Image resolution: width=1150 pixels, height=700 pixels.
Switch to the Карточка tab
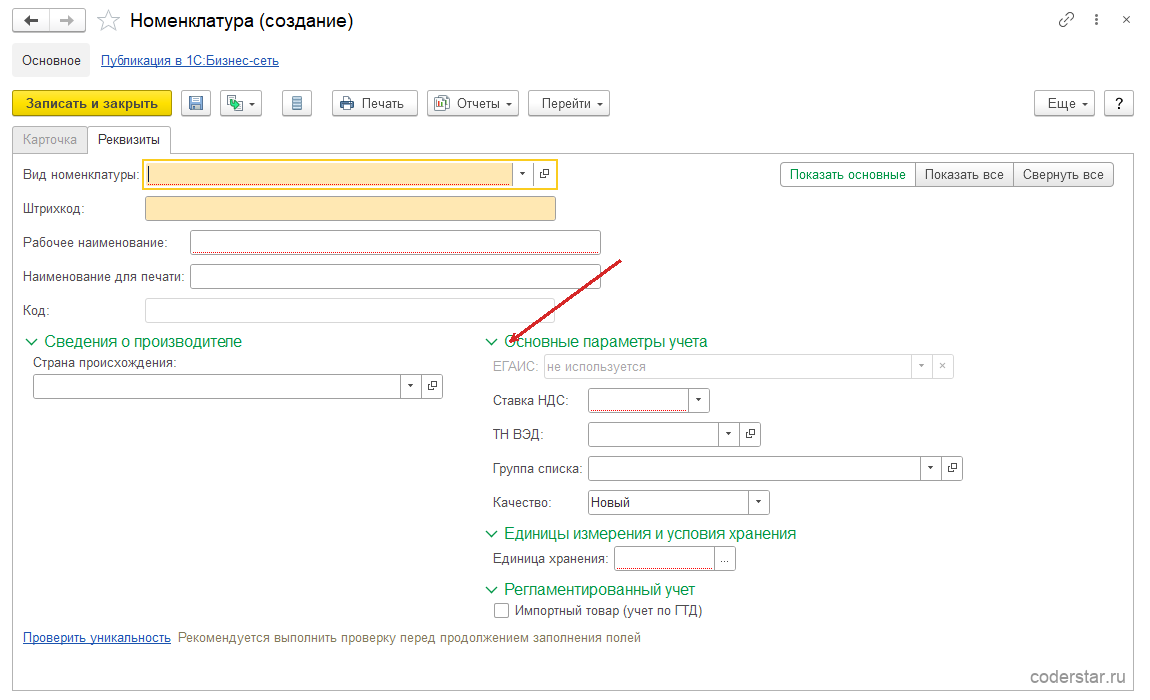[50, 139]
